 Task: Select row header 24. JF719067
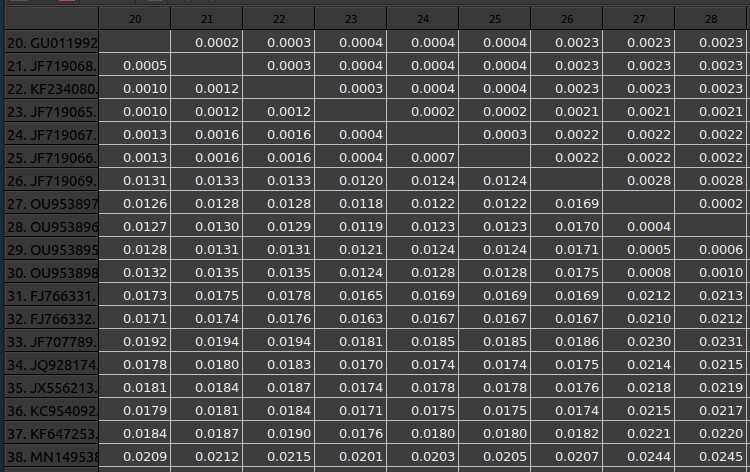[x=52, y=134]
